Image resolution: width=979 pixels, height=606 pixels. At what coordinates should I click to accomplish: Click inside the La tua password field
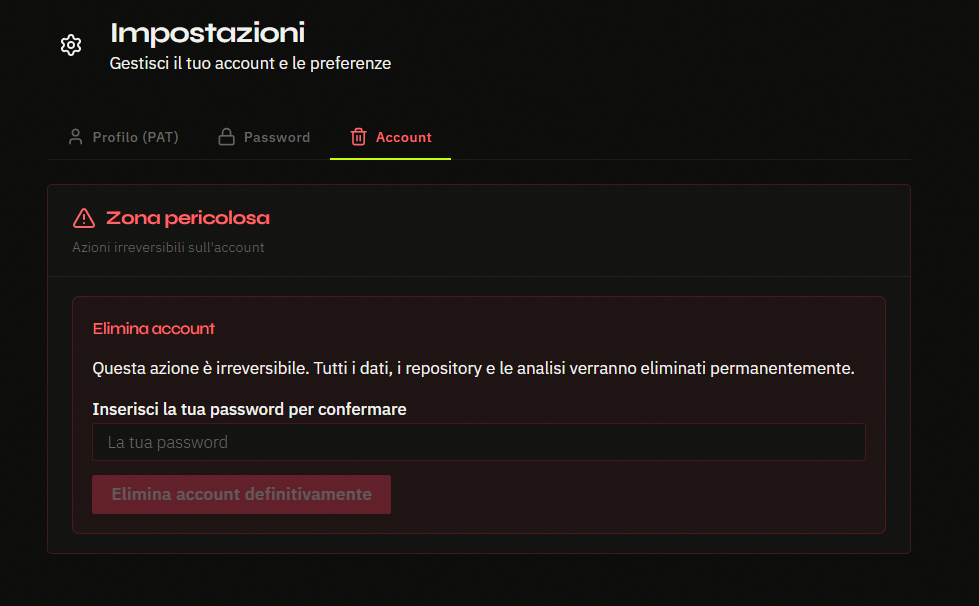click(x=478, y=441)
